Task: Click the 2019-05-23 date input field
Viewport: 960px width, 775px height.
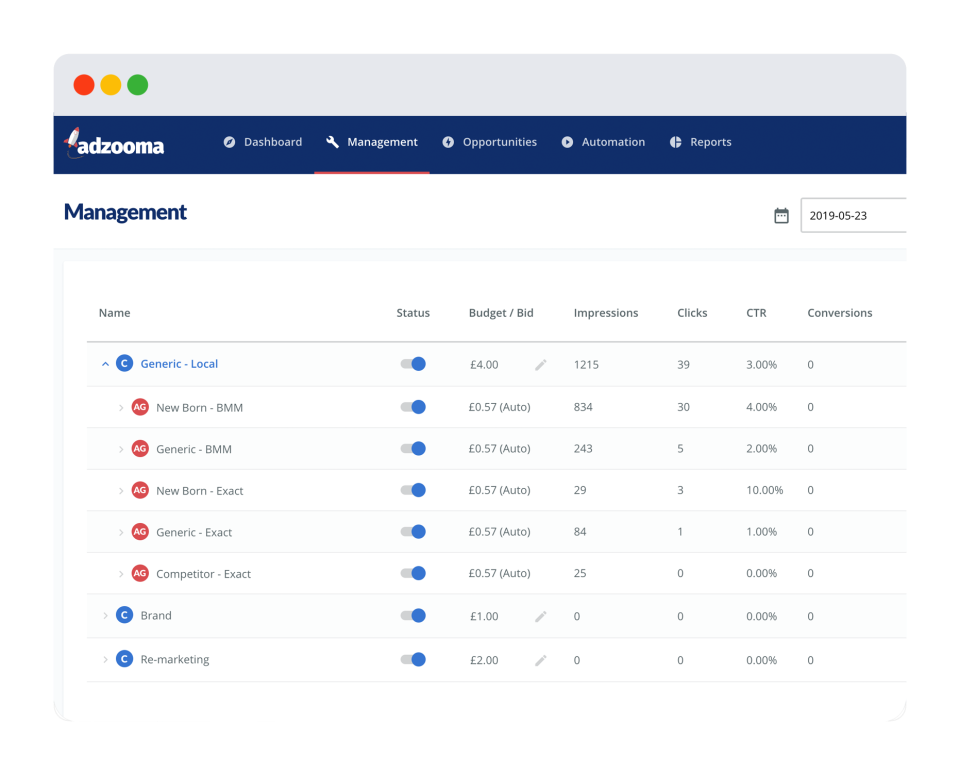Action: tap(853, 215)
